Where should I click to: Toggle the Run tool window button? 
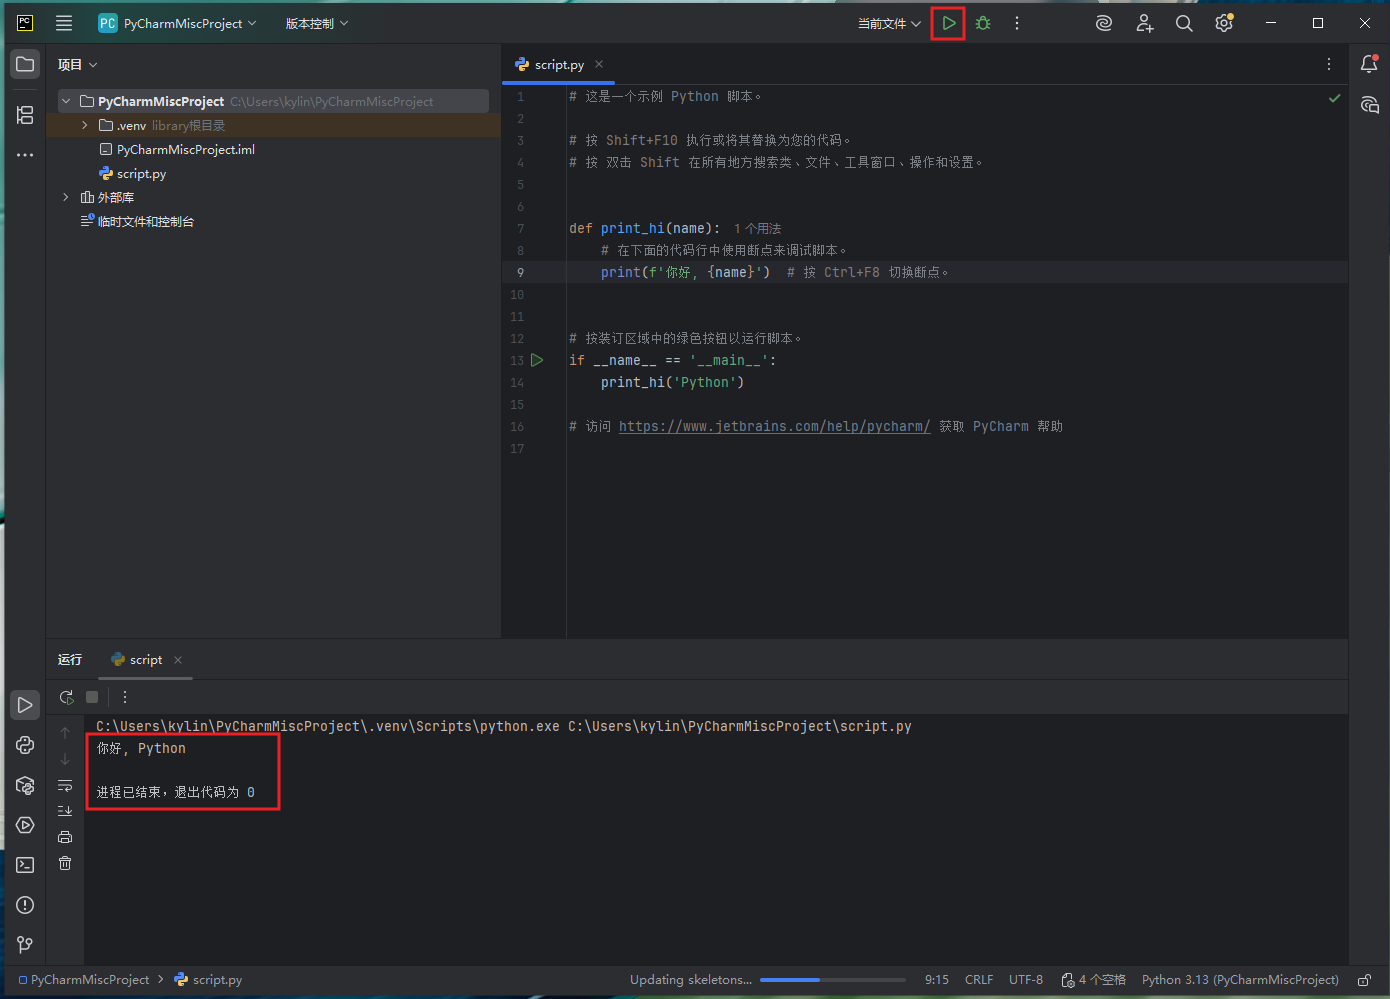click(25, 705)
